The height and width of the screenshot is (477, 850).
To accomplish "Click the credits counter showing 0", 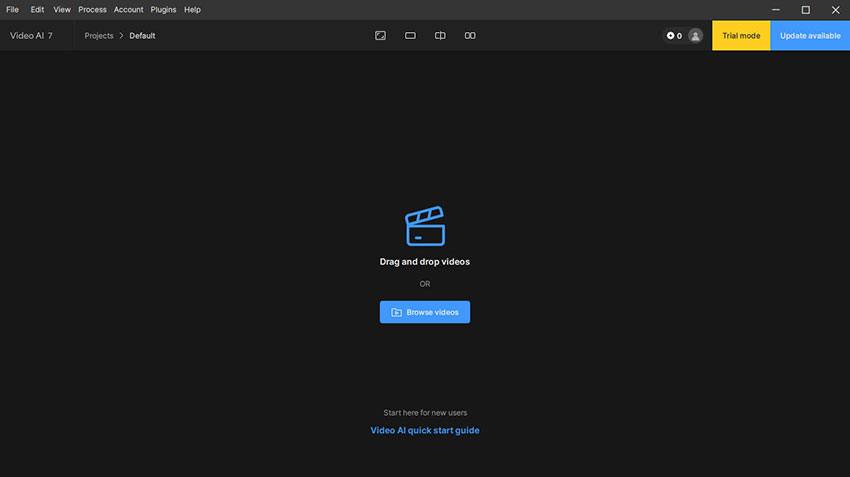I will [x=674, y=36].
